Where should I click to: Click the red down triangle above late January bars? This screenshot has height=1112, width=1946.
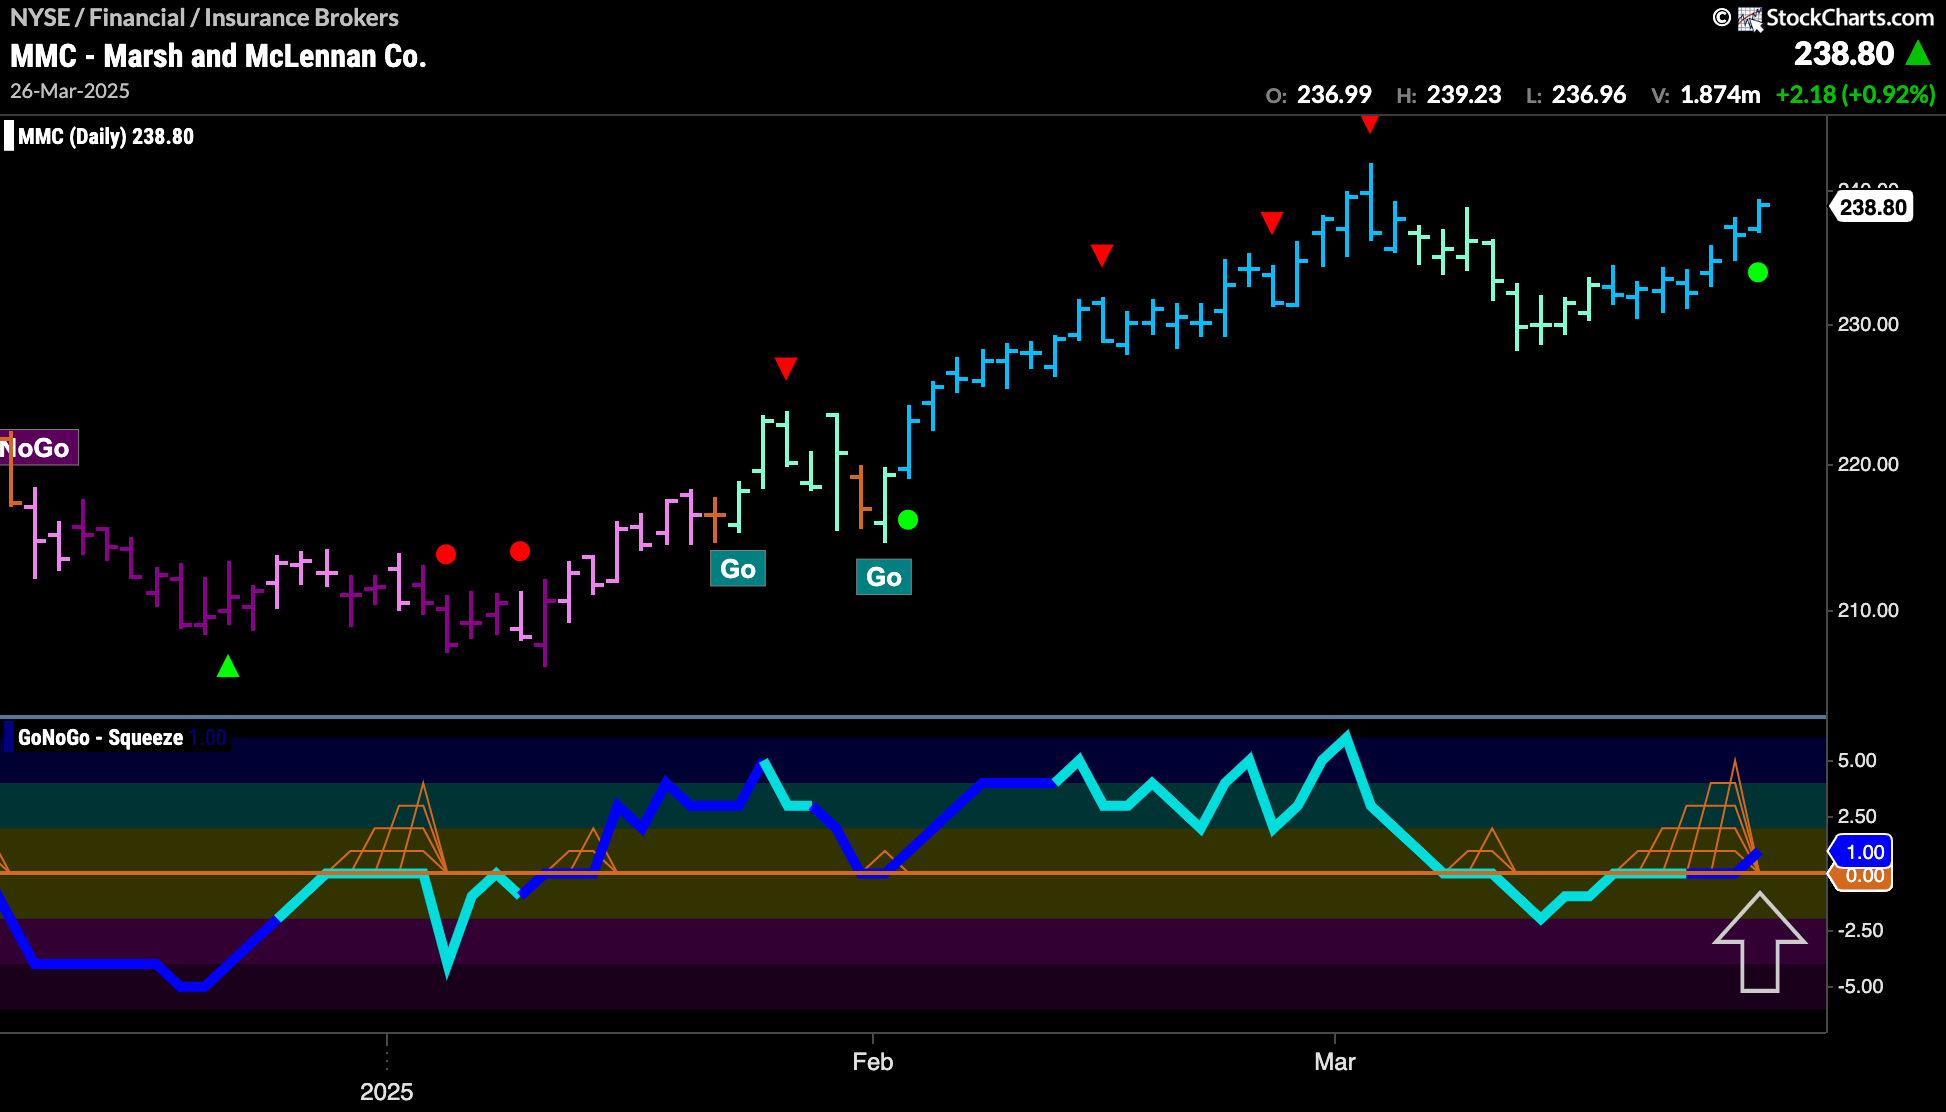[786, 368]
